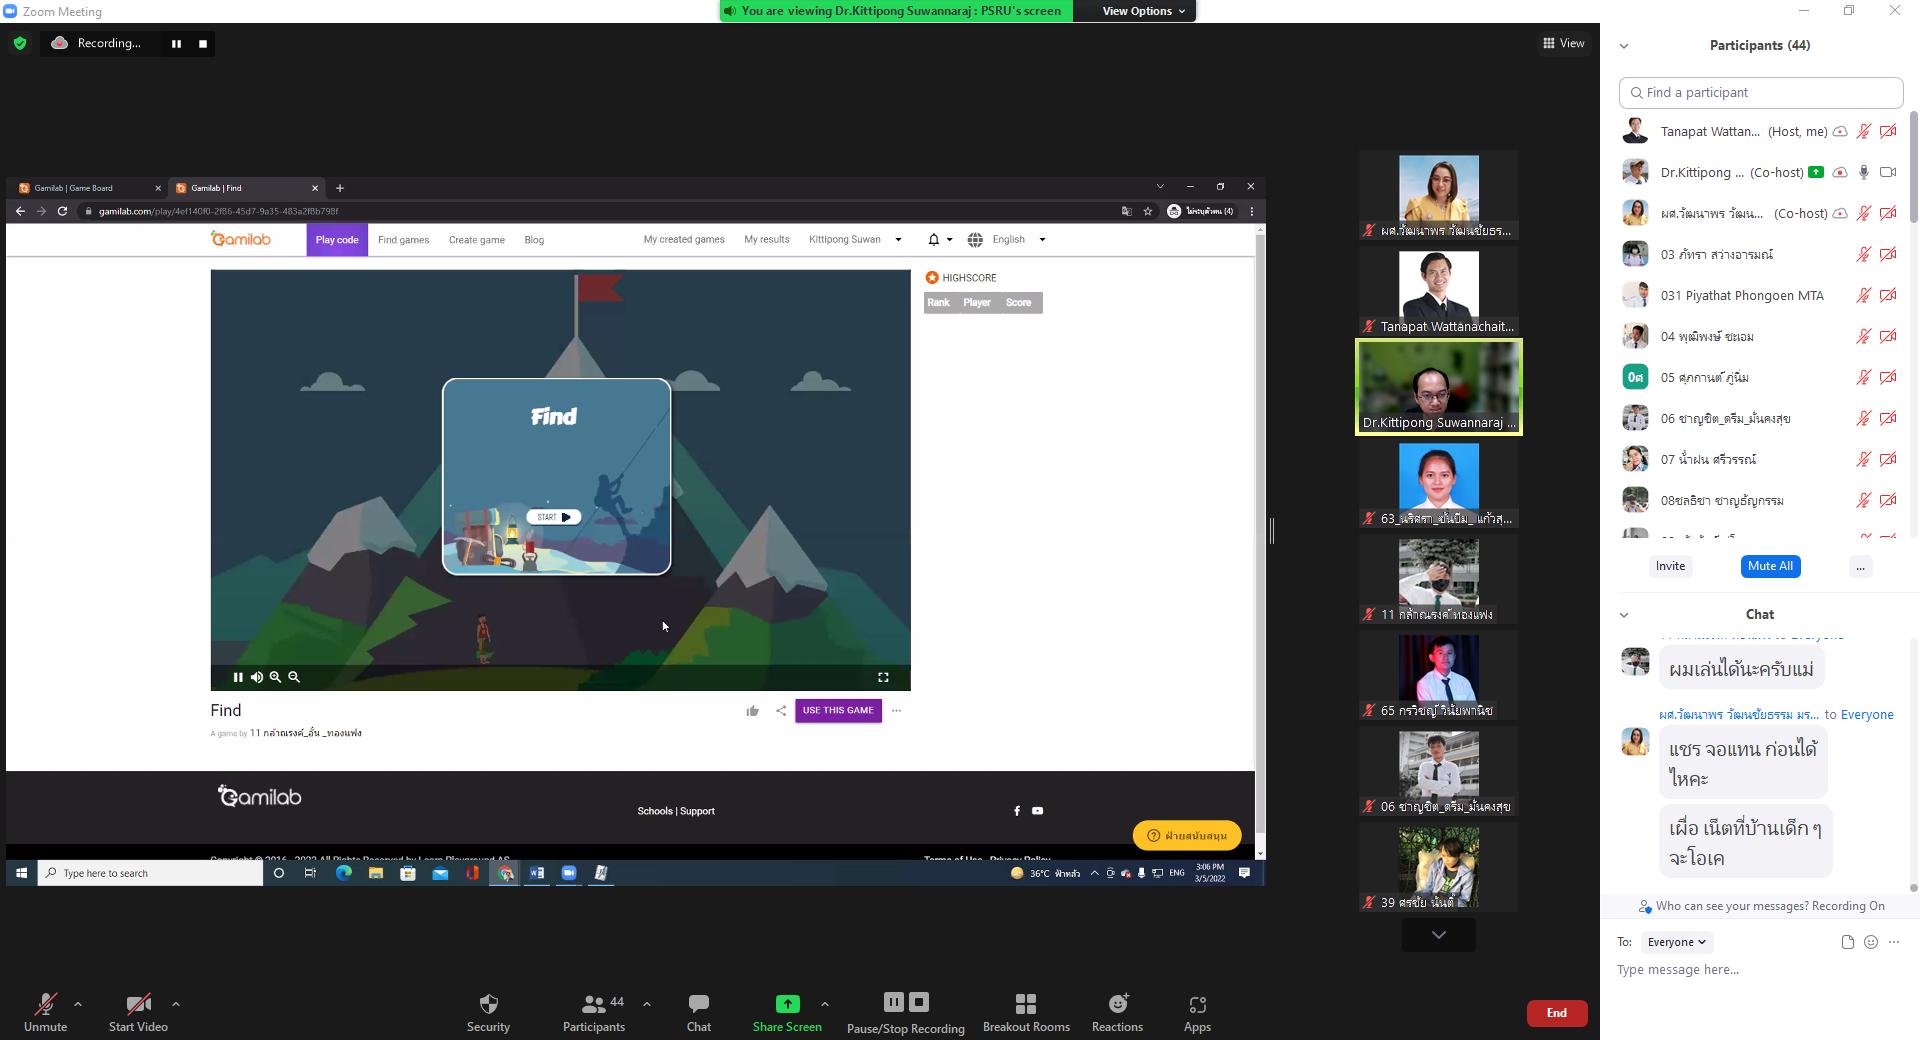Open new browser tab plus button
The width and height of the screenshot is (1920, 1040).
click(x=340, y=188)
